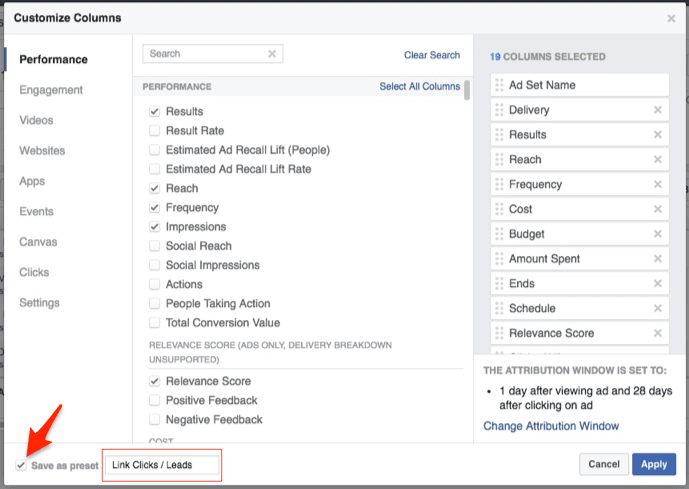Click the drag handle for Delivery
Screen dimensions: 689x489
[x=499, y=110]
